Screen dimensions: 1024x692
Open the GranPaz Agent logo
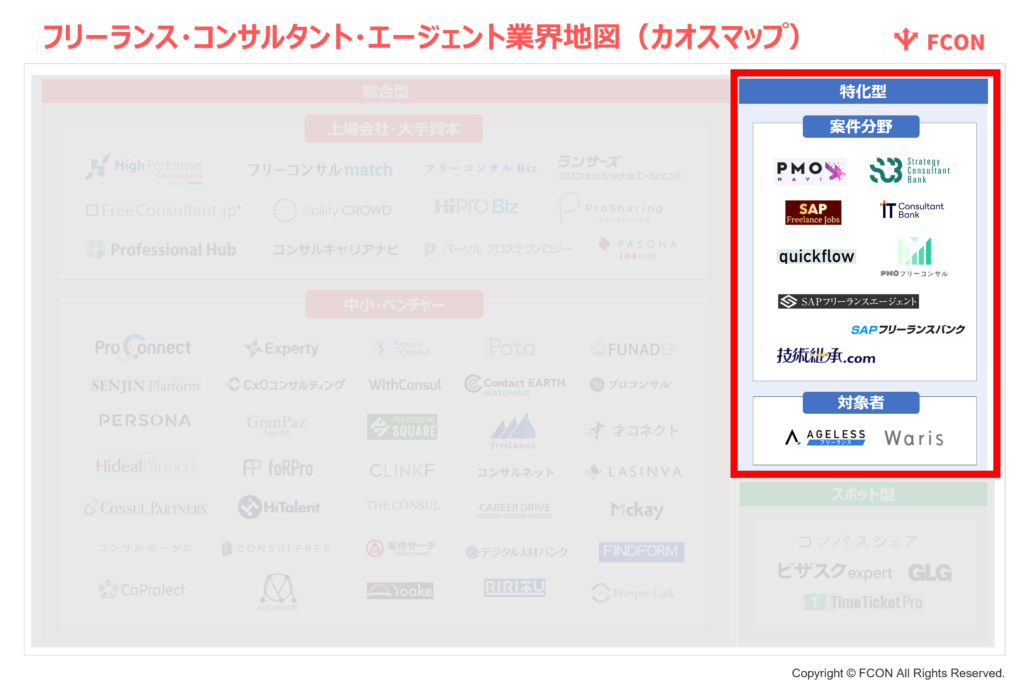(276, 425)
